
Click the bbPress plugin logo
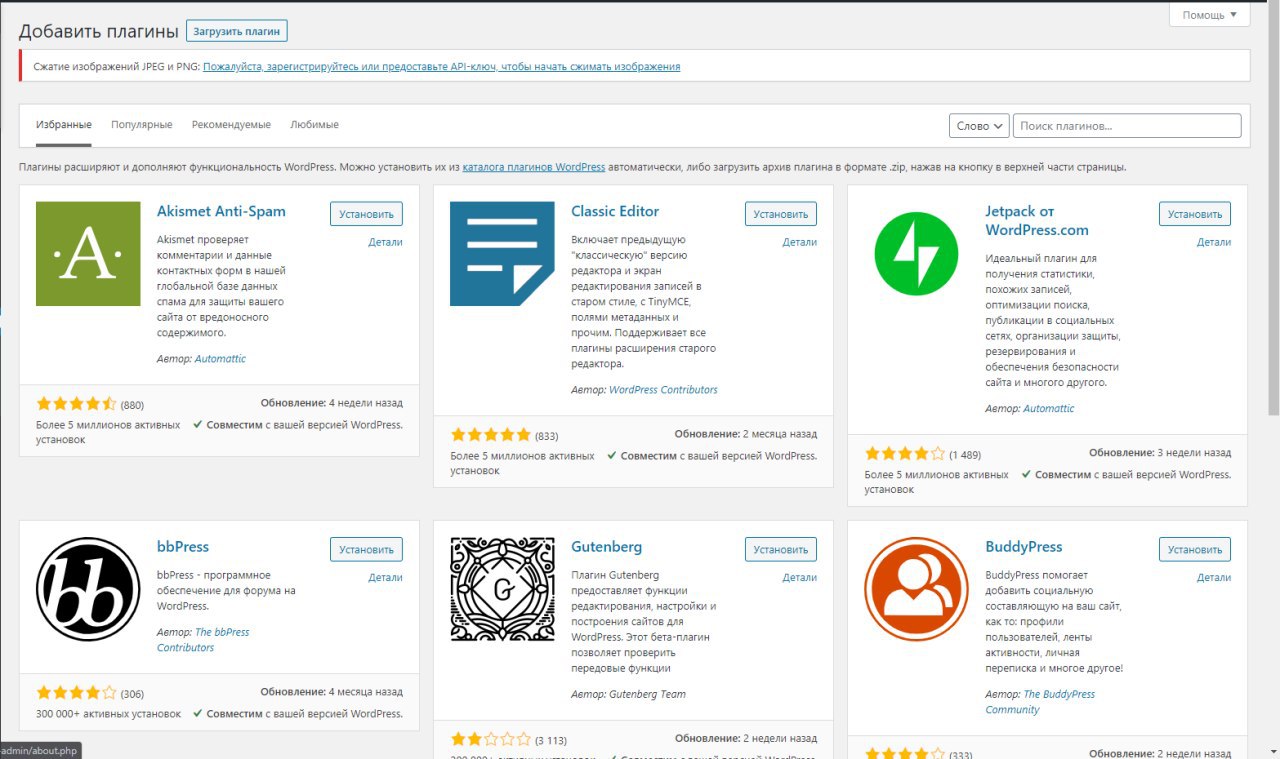(x=88, y=589)
